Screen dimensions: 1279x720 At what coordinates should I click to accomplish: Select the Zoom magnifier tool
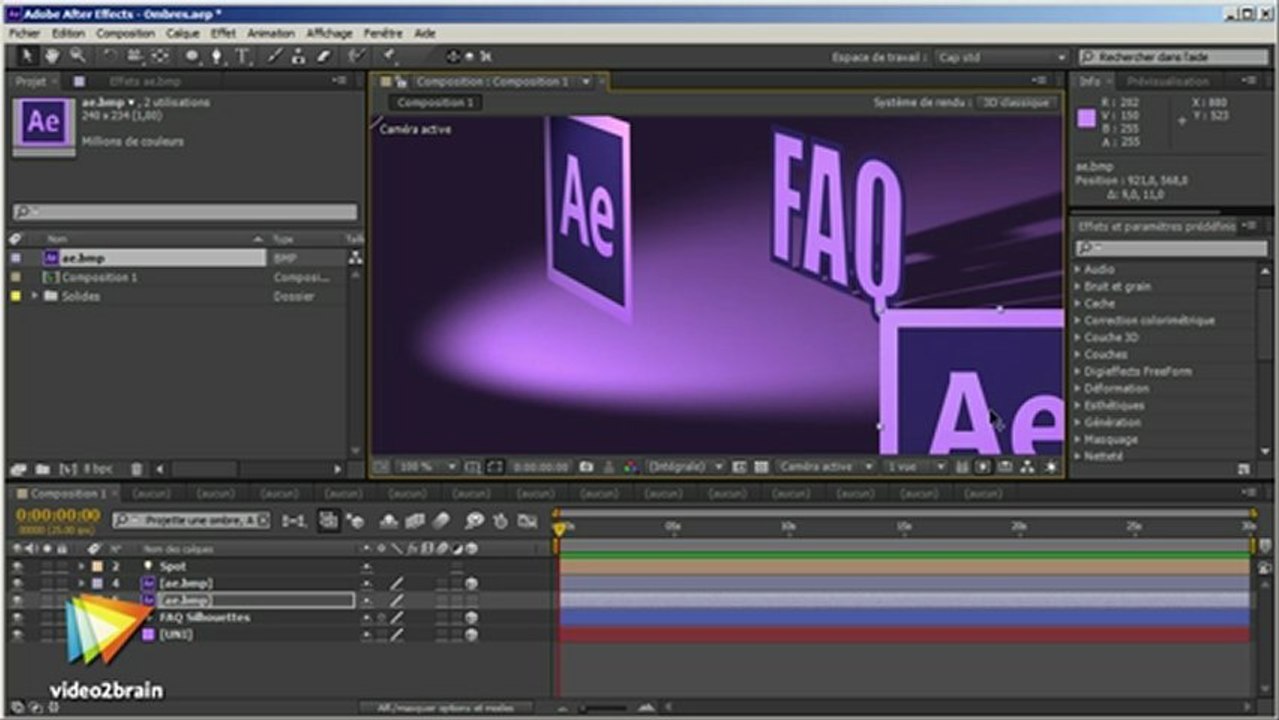77,56
